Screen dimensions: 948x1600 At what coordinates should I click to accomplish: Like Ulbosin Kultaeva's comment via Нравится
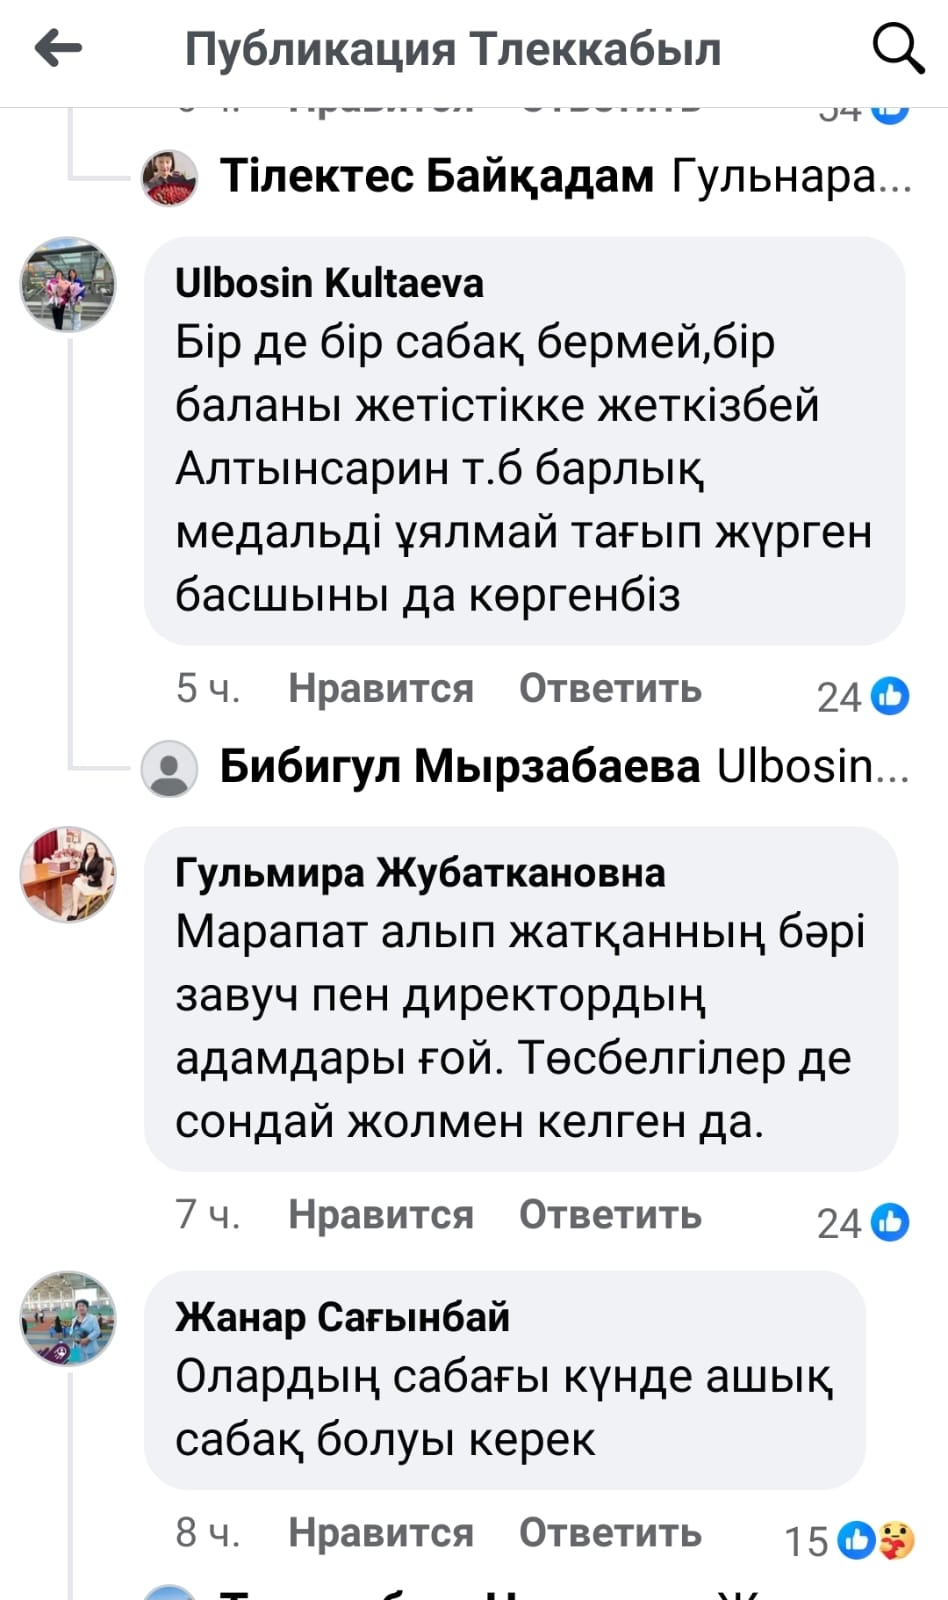click(x=380, y=689)
